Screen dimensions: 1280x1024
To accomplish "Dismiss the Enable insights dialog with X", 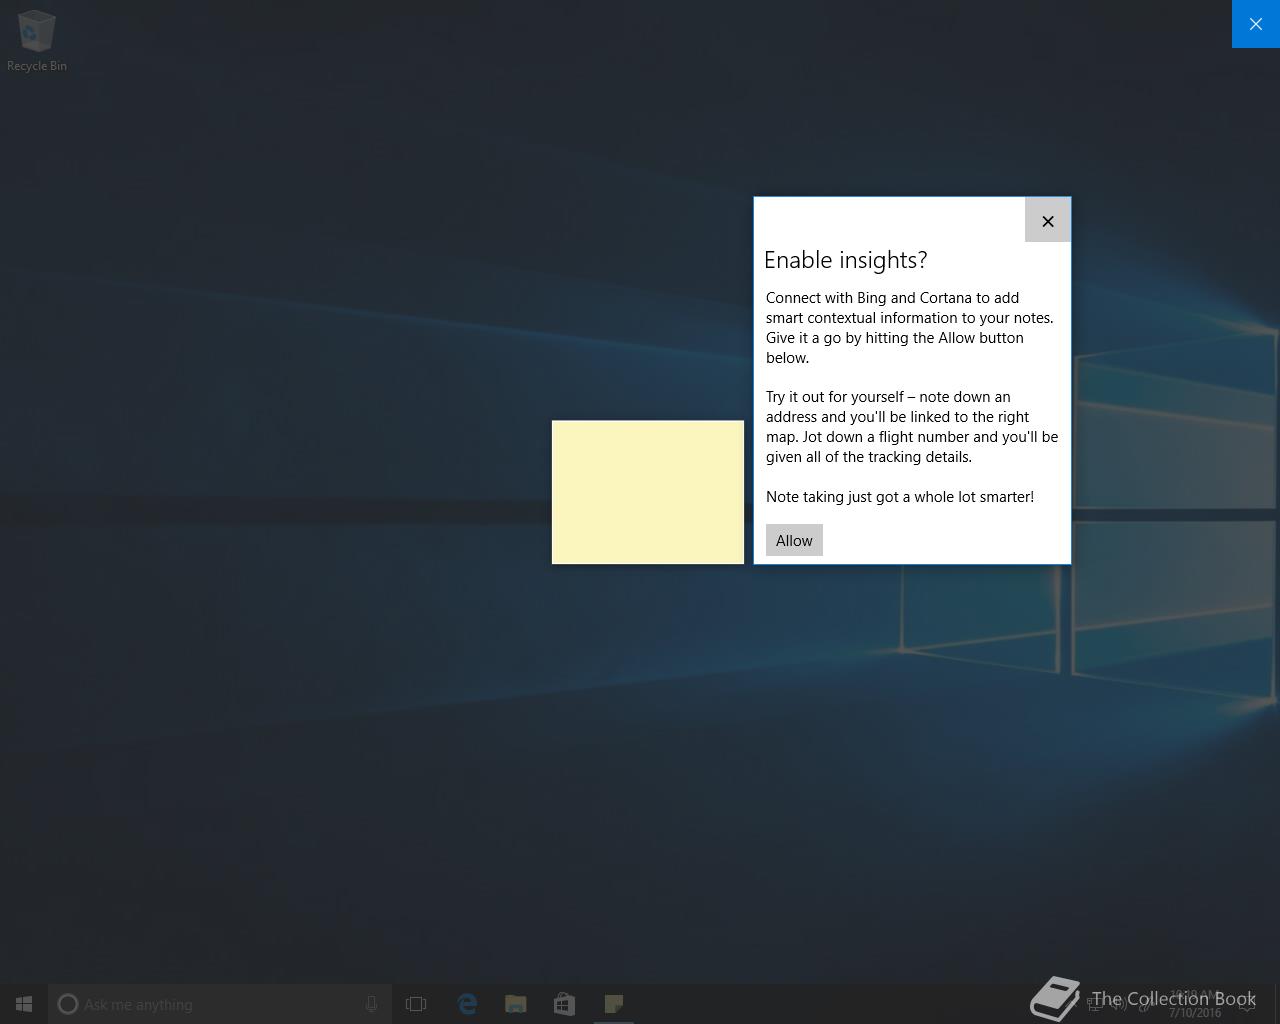I will pos(1047,220).
